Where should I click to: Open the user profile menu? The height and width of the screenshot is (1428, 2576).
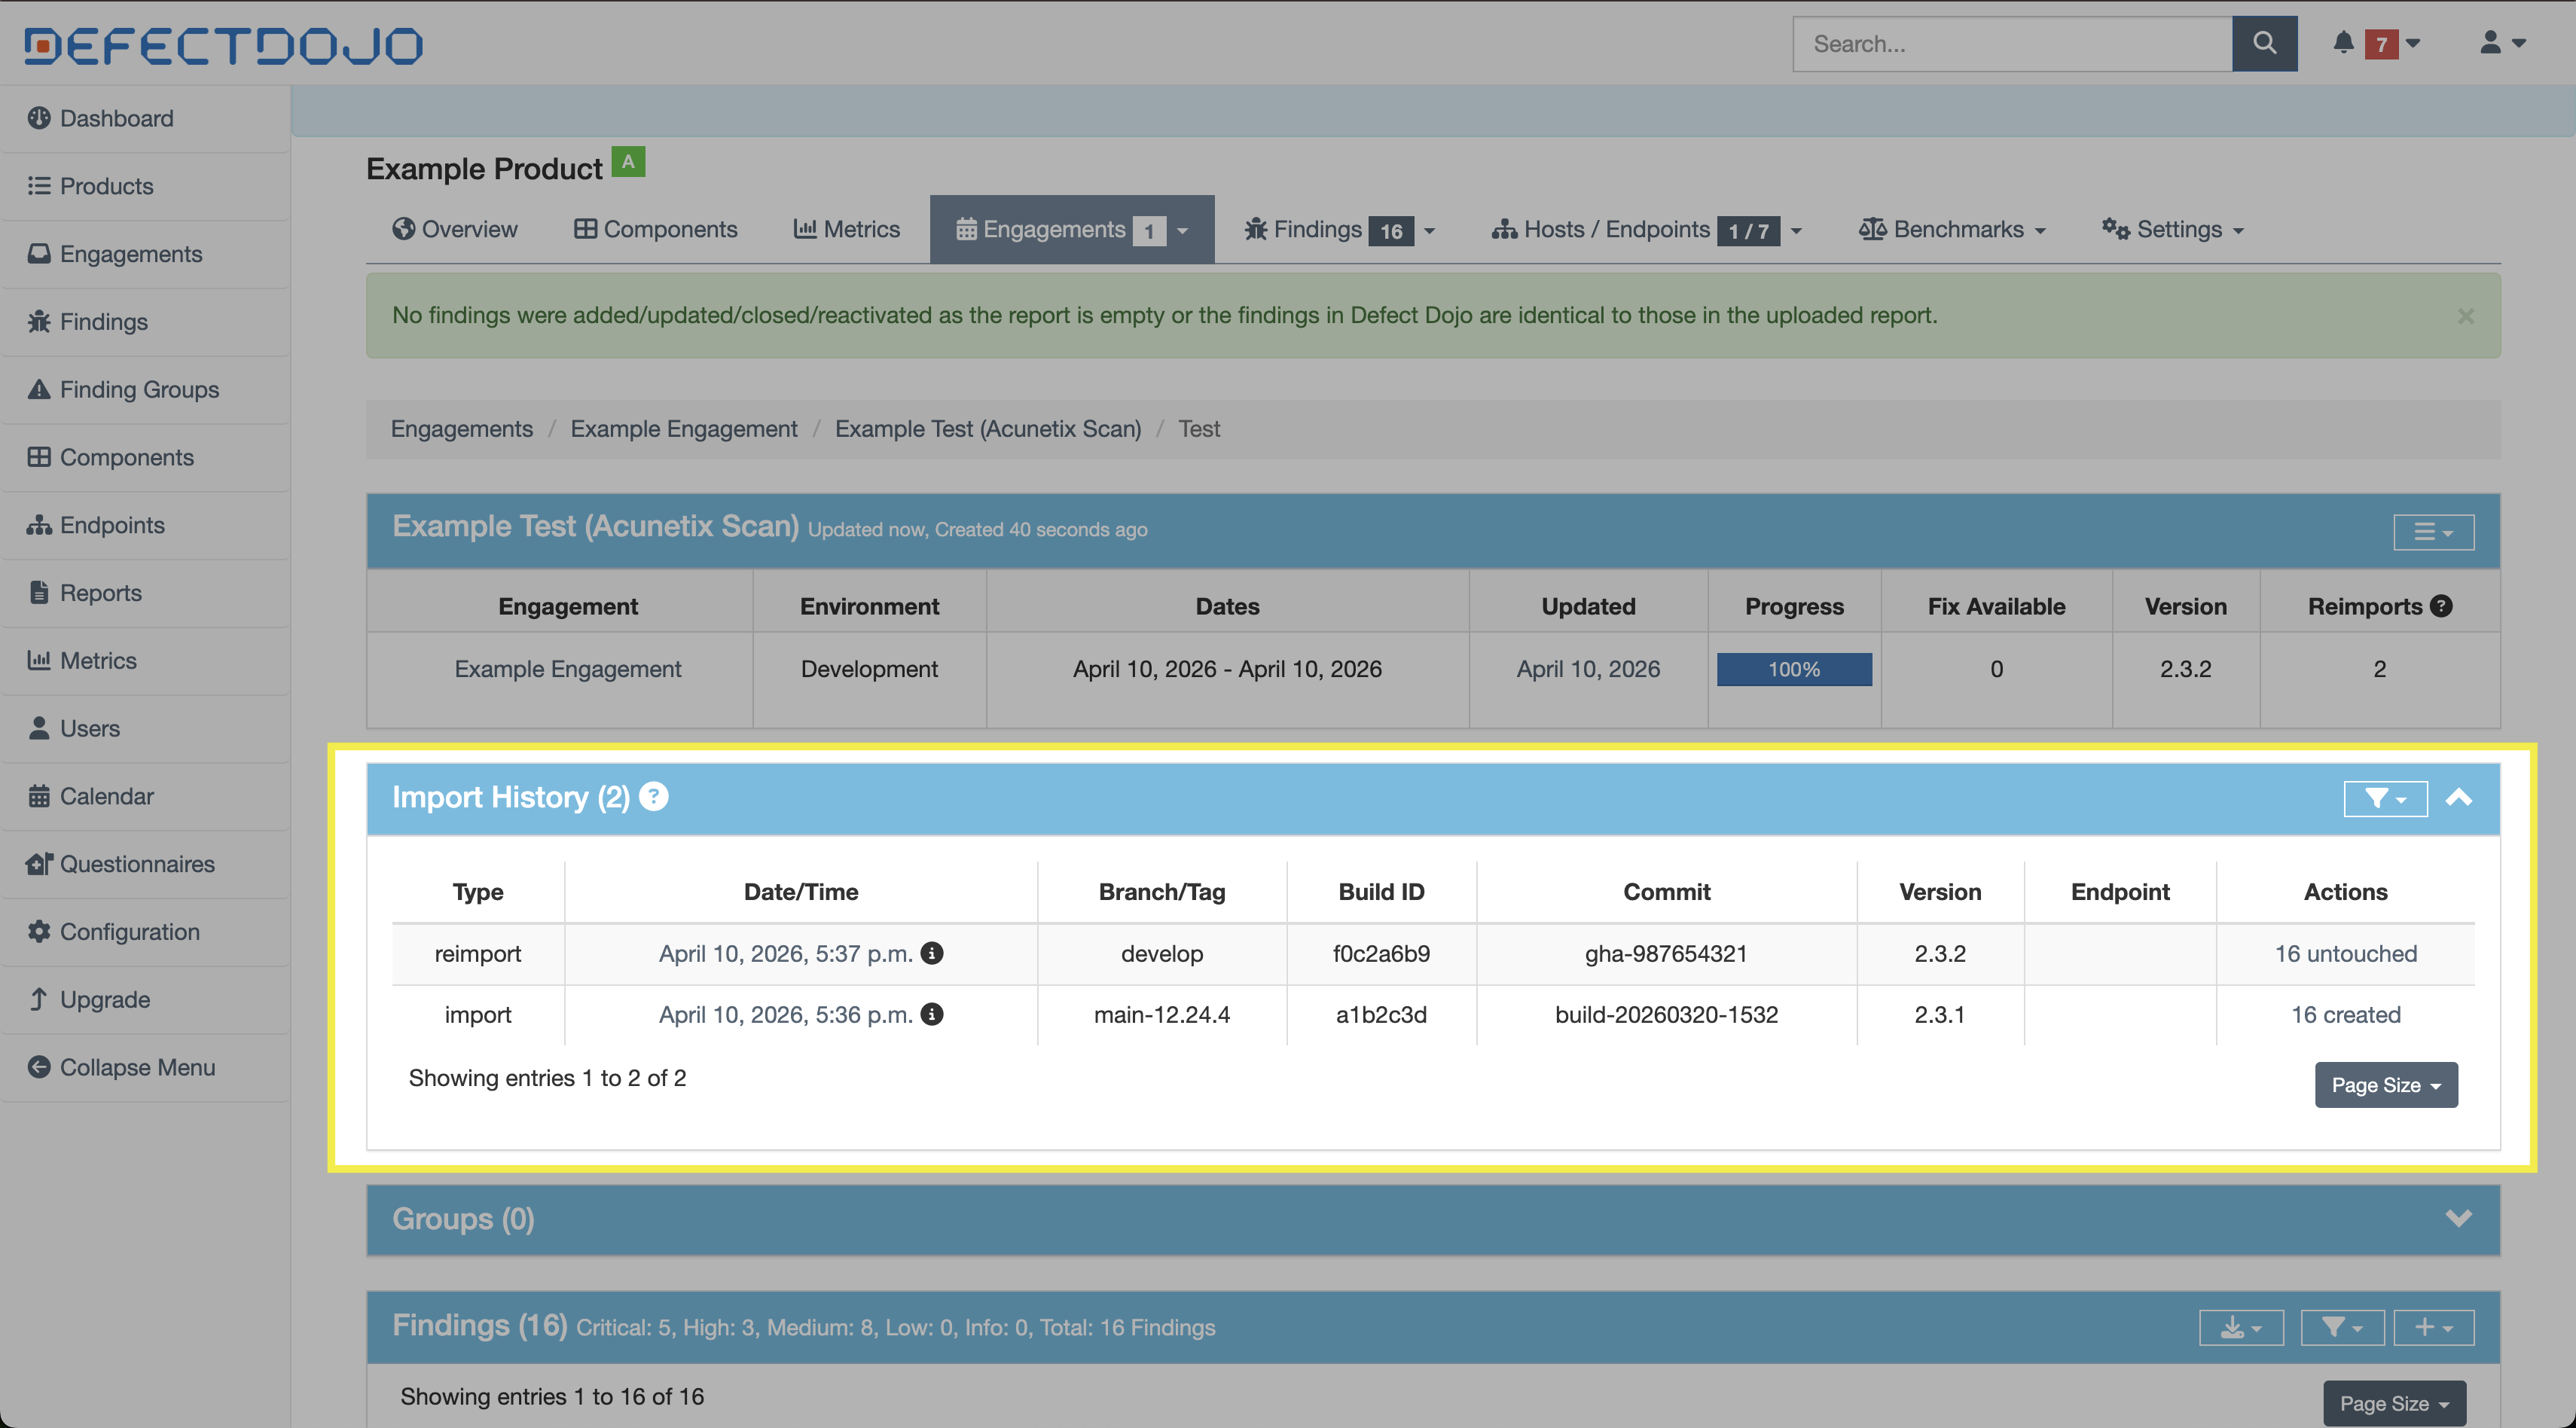point(2501,43)
